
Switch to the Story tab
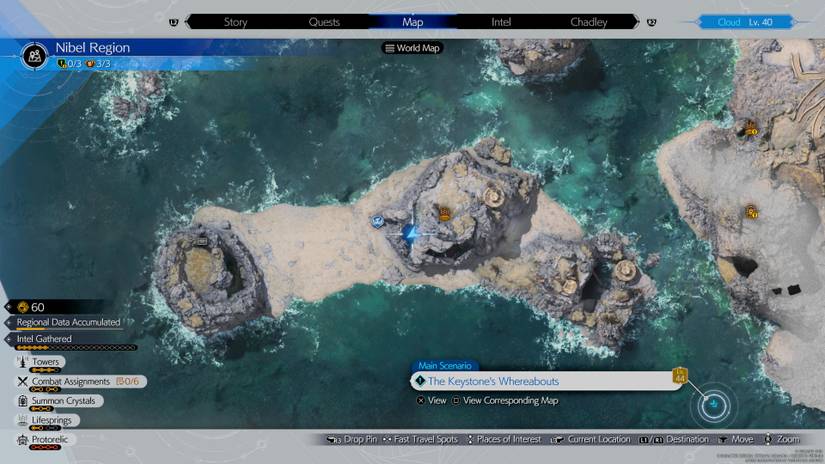click(236, 22)
